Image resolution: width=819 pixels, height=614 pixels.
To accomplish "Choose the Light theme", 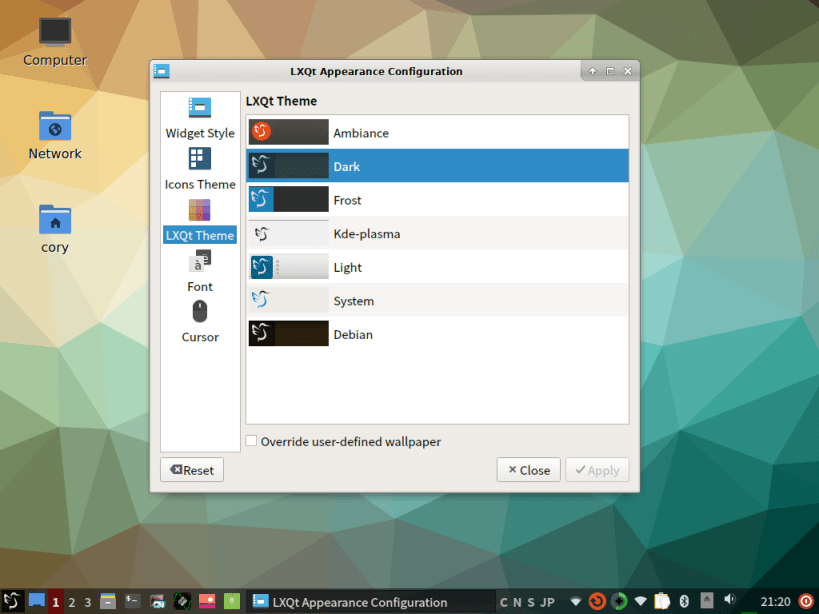I will pos(437,267).
